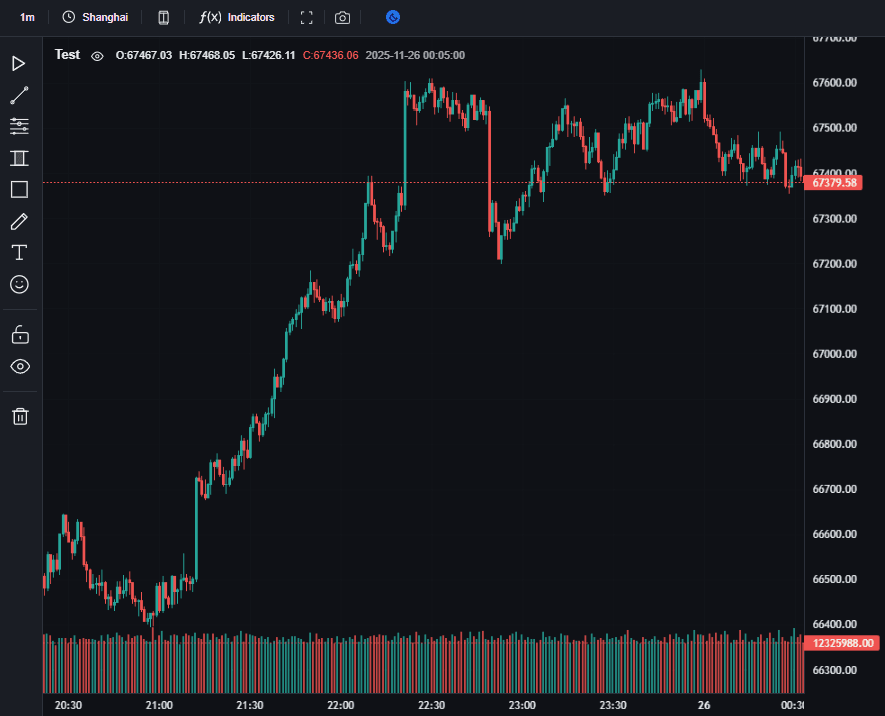Hide the Test series using eye icon
The height and width of the screenshot is (716, 885).
click(x=97, y=56)
